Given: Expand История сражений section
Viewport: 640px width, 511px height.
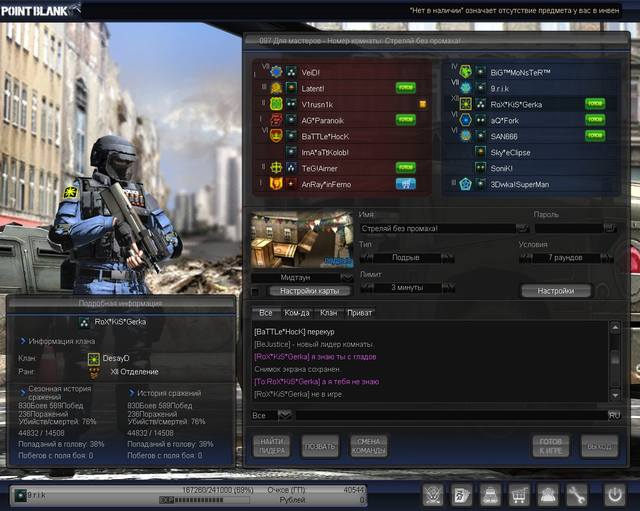Looking at the screenshot, I should pyautogui.click(x=131, y=393).
